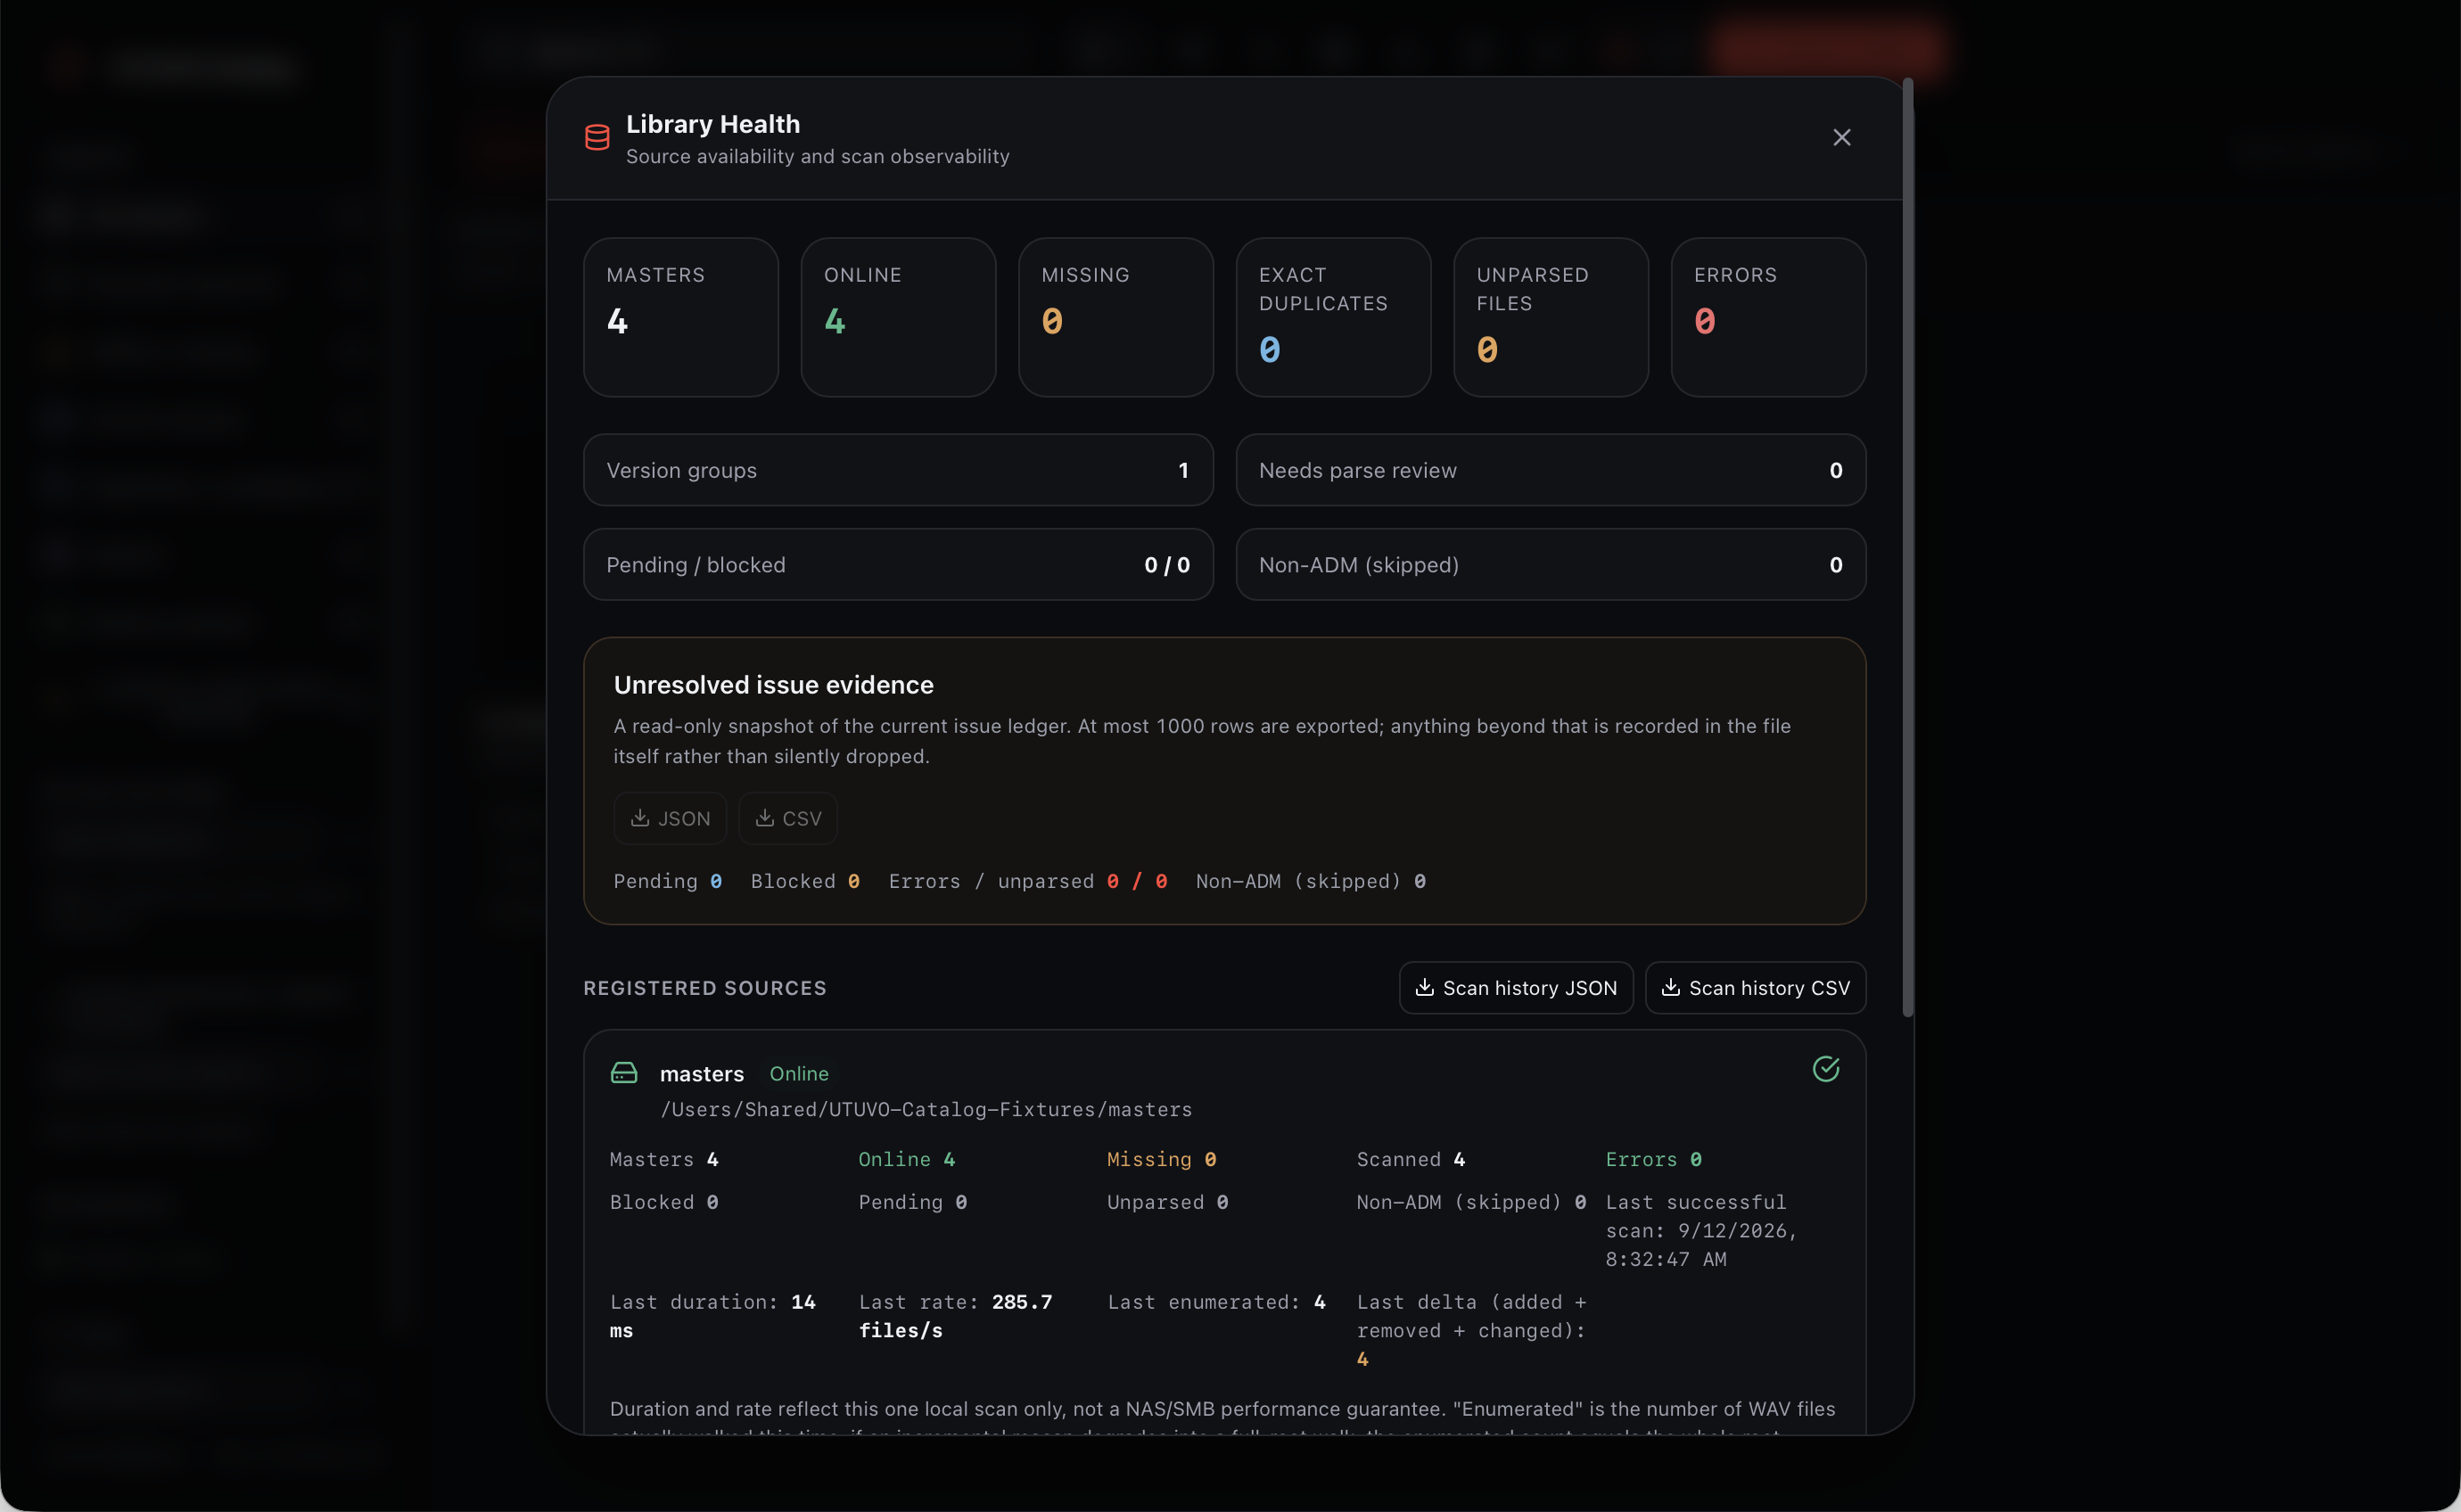
Task: Close the Library Health dialog
Action: point(1841,138)
